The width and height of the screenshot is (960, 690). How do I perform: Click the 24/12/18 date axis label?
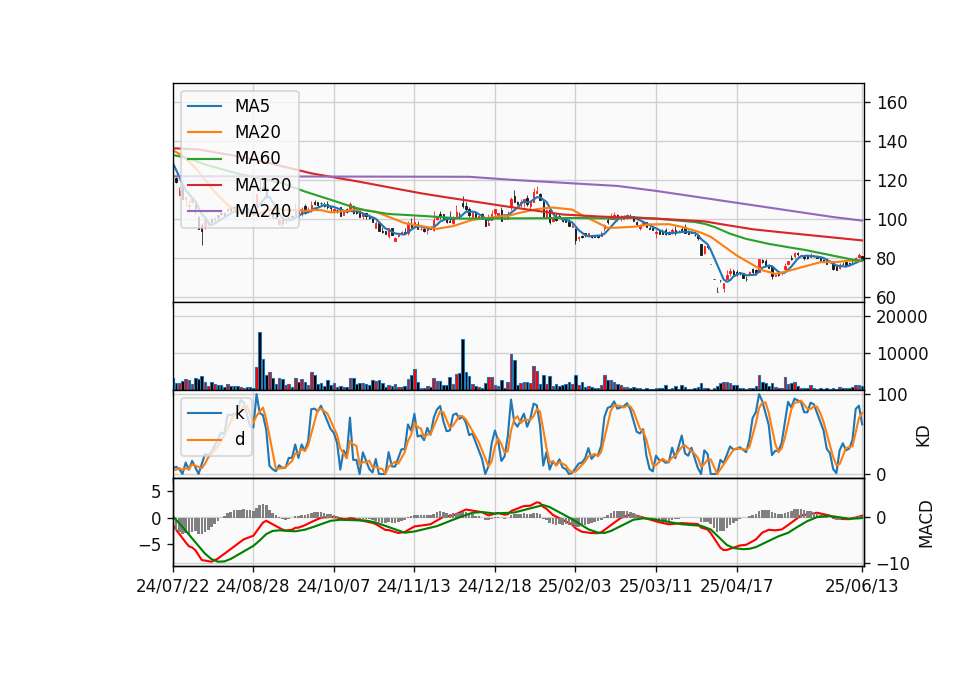(495, 586)
